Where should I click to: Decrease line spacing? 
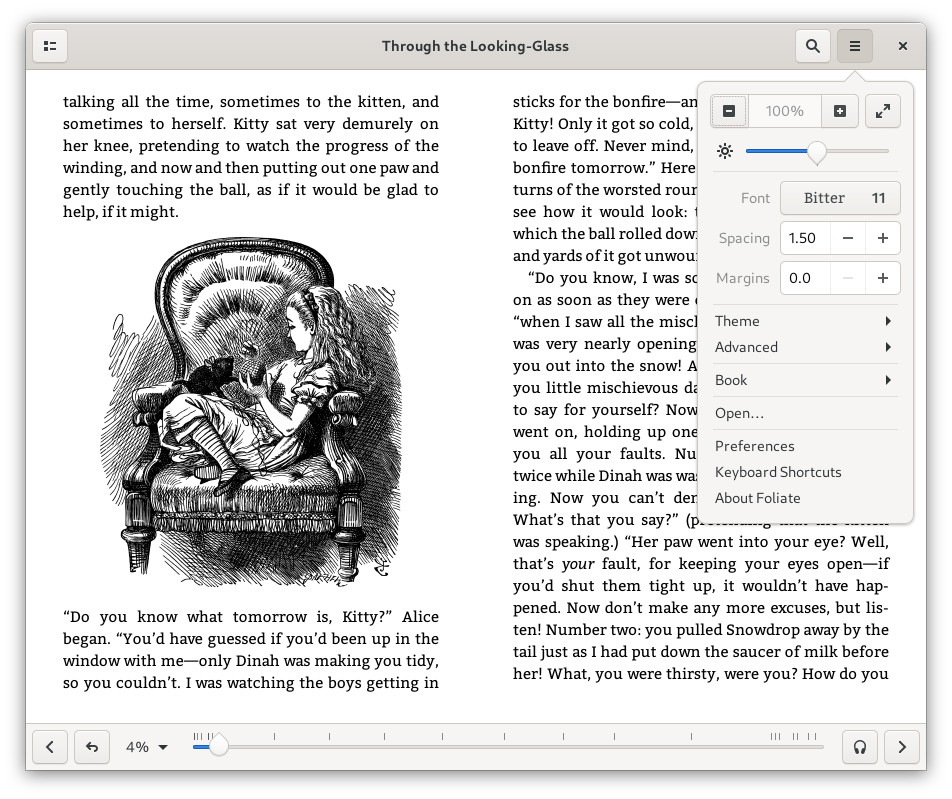pos(848,238)
